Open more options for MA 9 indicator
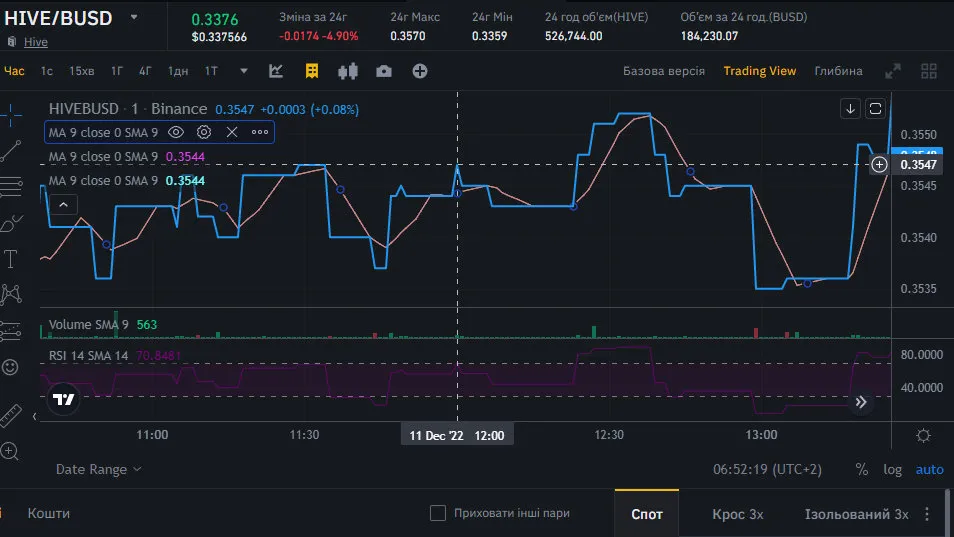Screen dimensions: 954x537 coord(260,132)
